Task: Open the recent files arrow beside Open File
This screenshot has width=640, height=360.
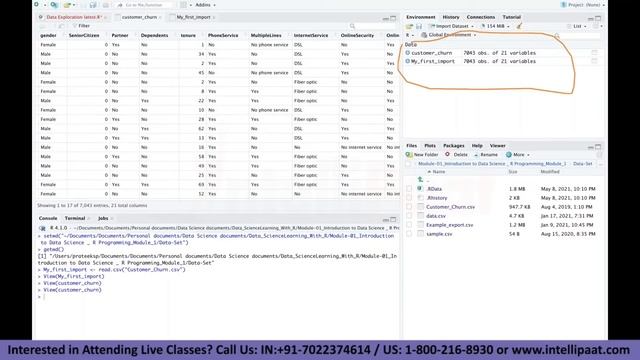Action: coord(74,5)
